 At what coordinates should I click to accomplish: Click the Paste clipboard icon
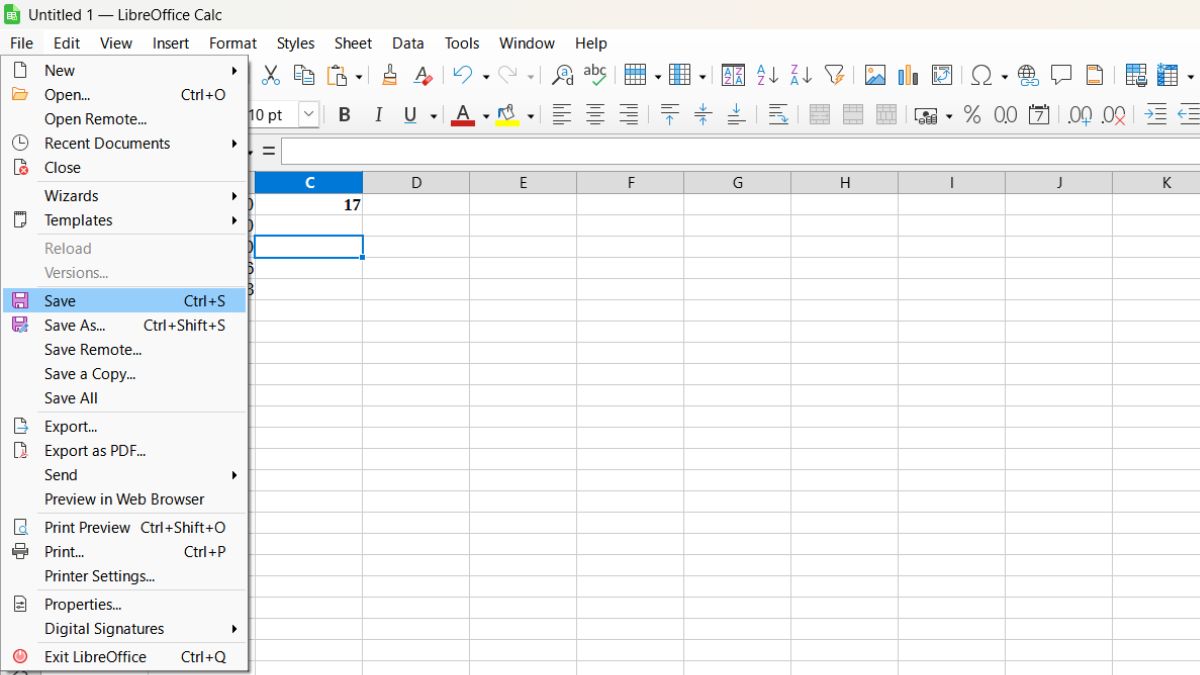coord(338,75)
